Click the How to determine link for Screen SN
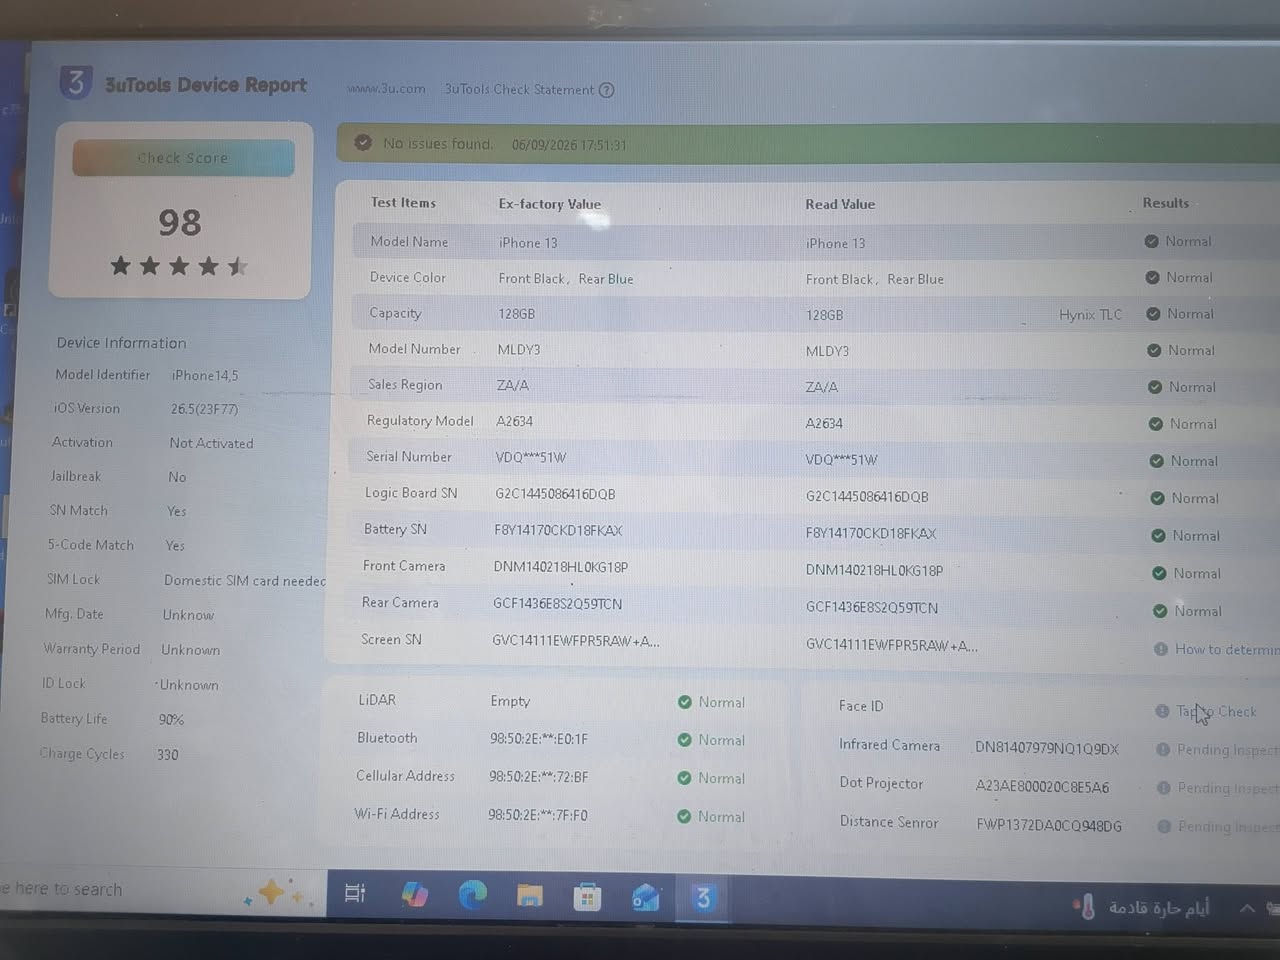The image size is (1280, 960). [1227, 649]
